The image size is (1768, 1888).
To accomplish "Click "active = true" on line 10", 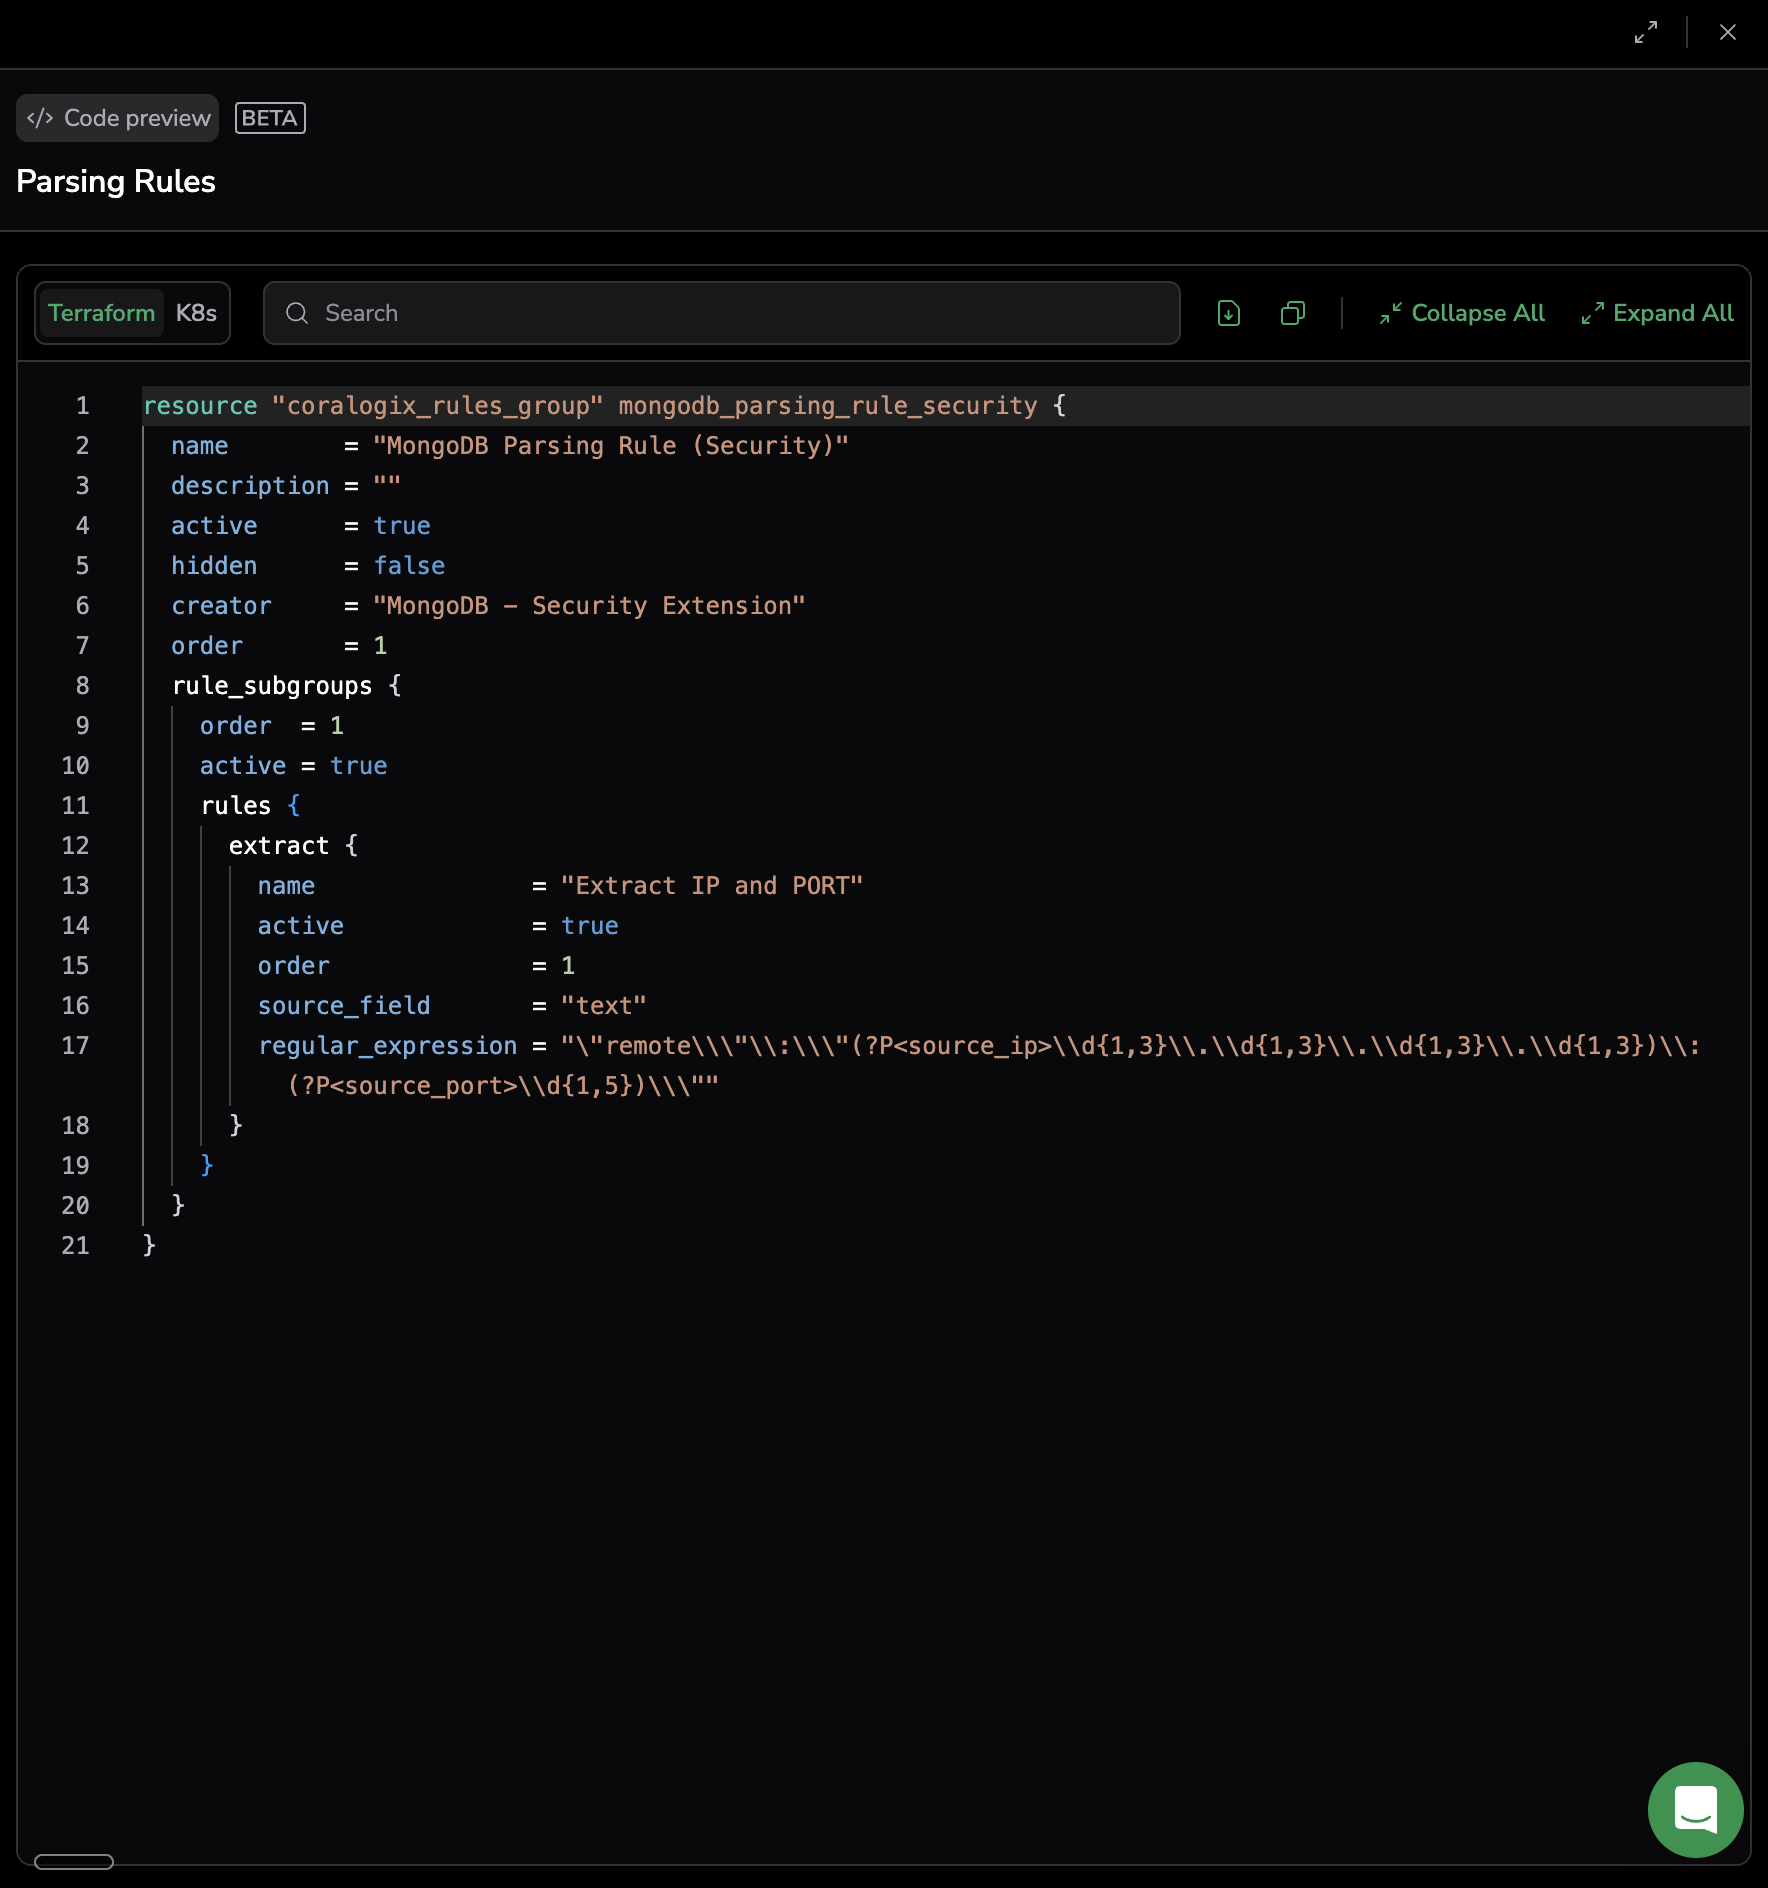I will [x=293, y=766].
